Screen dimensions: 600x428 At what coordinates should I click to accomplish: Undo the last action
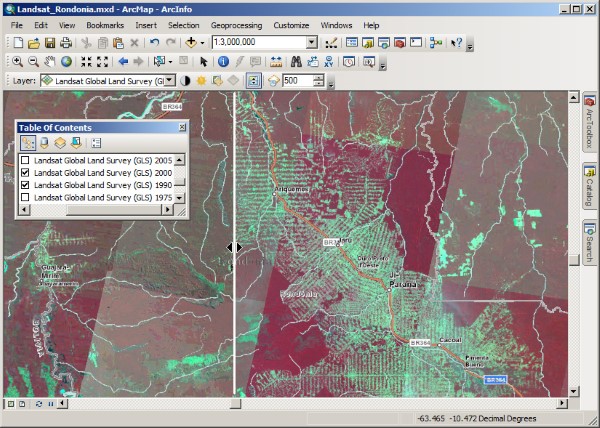[154, 42]
